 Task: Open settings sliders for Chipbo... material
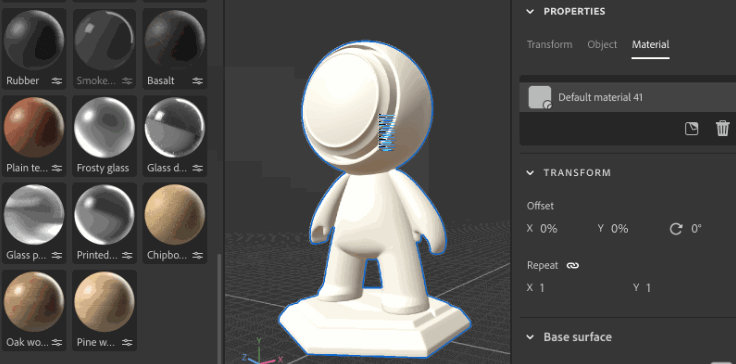198,256
